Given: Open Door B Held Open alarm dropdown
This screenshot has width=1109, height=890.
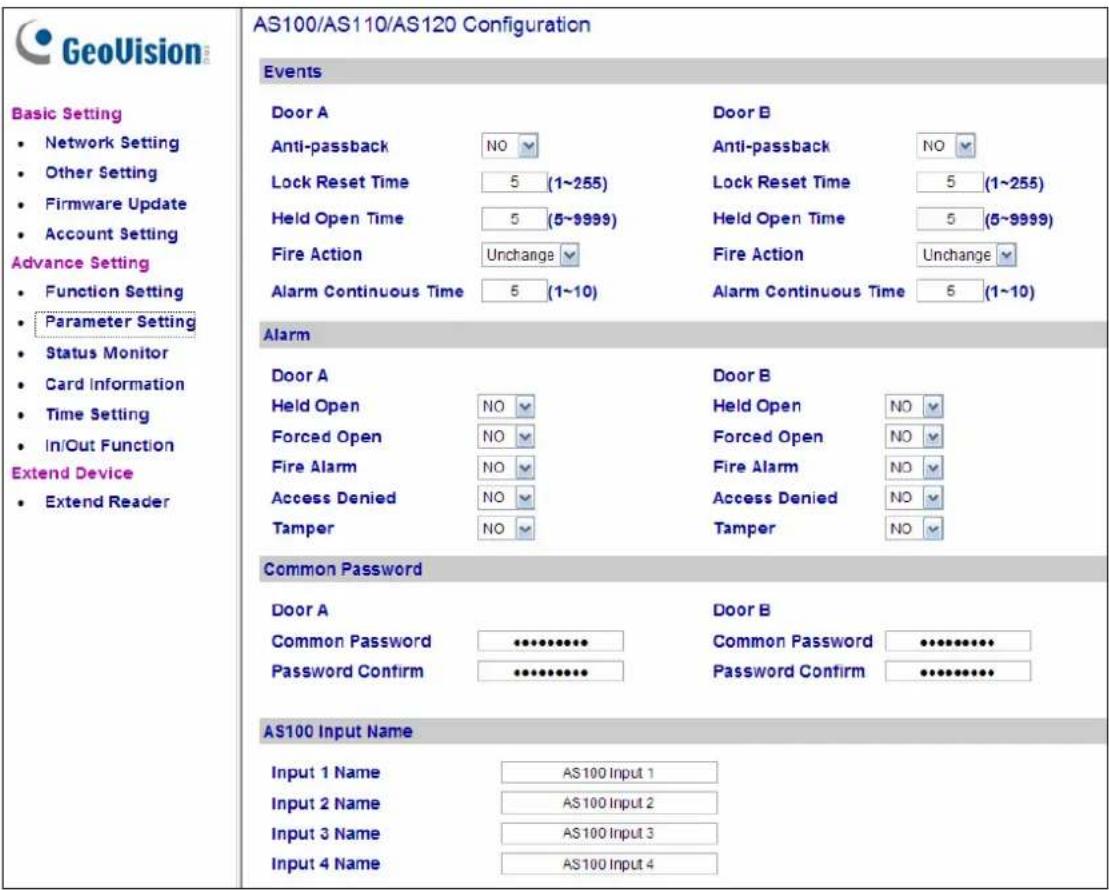Looking at the screenshot, I should coord(914,407).
